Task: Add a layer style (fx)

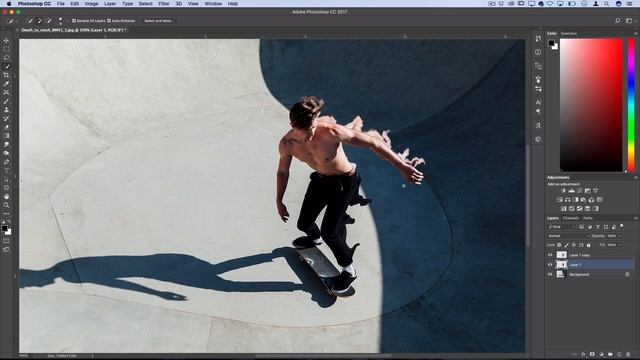Action: click(583, 355)
